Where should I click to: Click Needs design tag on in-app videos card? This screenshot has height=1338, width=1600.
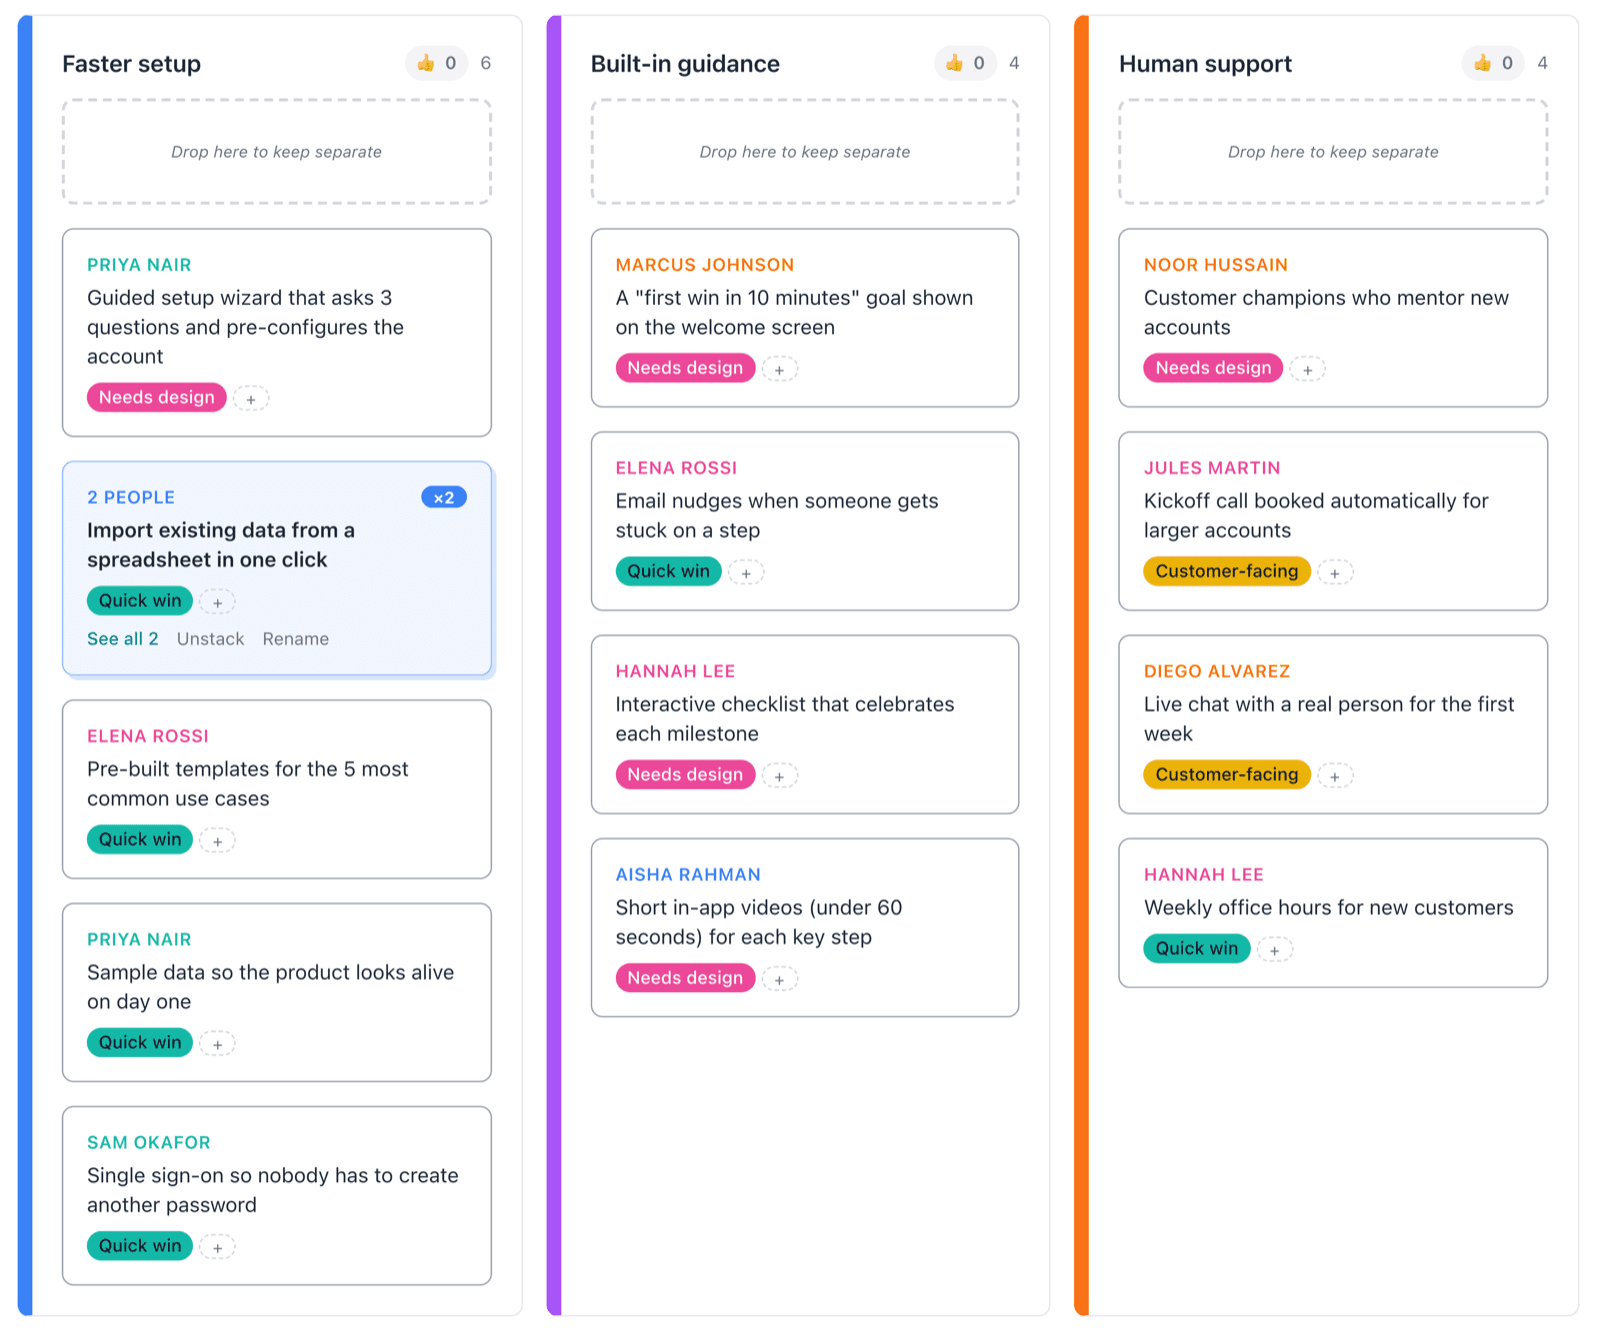tap(685, 977)
